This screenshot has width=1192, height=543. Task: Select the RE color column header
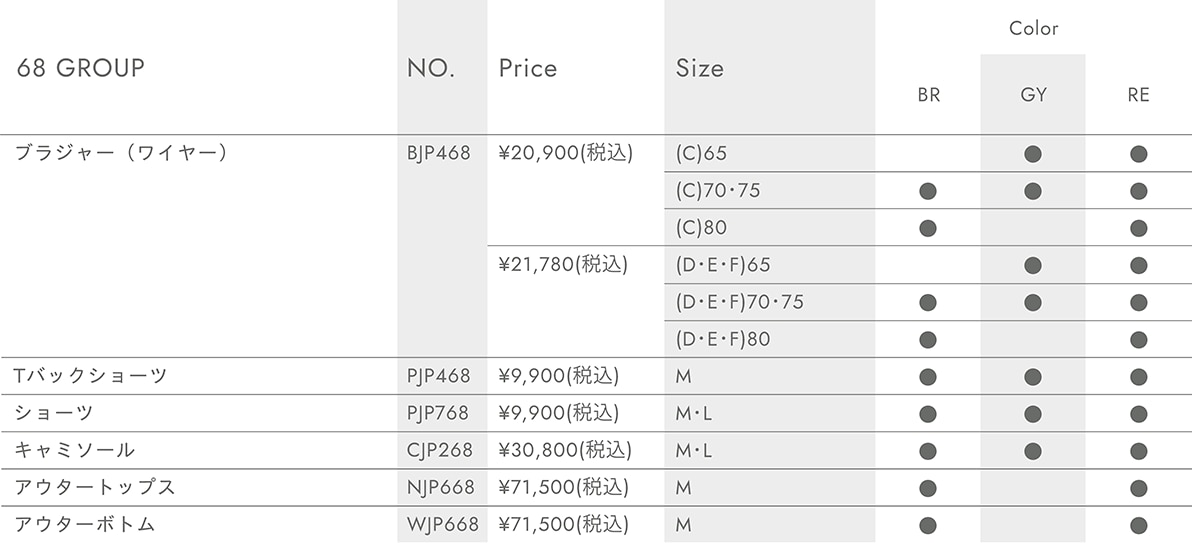tap(1139, 95)
